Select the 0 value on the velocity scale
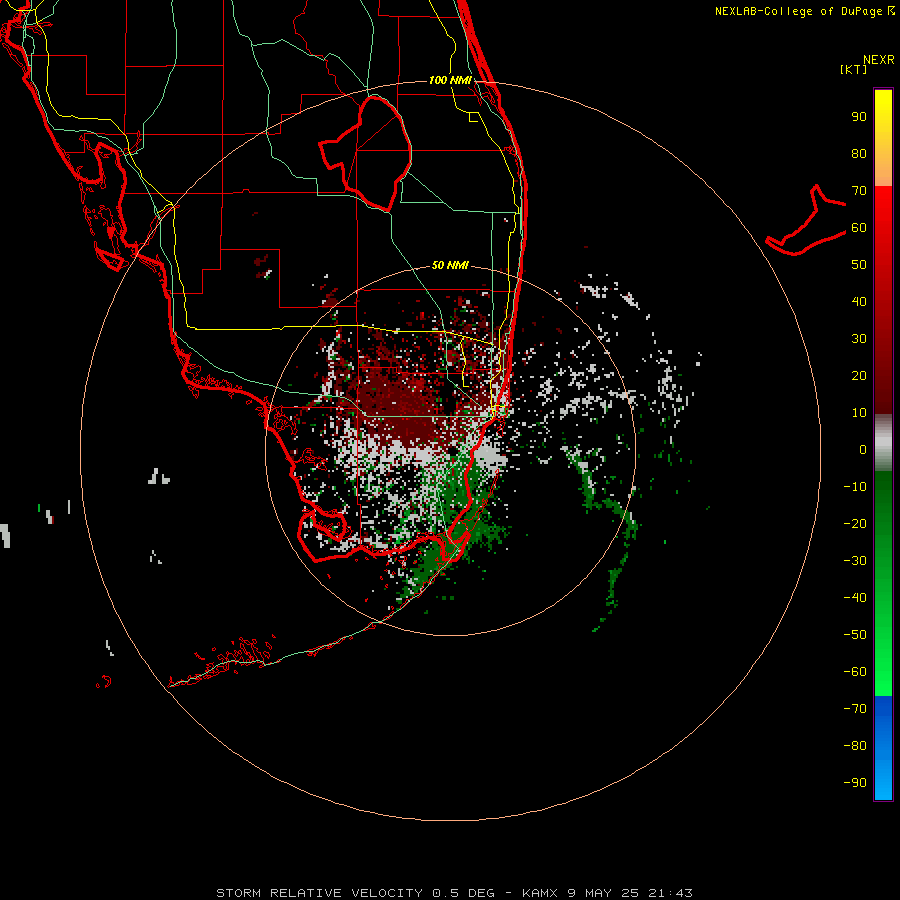900x900 pixels. pos(863,450)
